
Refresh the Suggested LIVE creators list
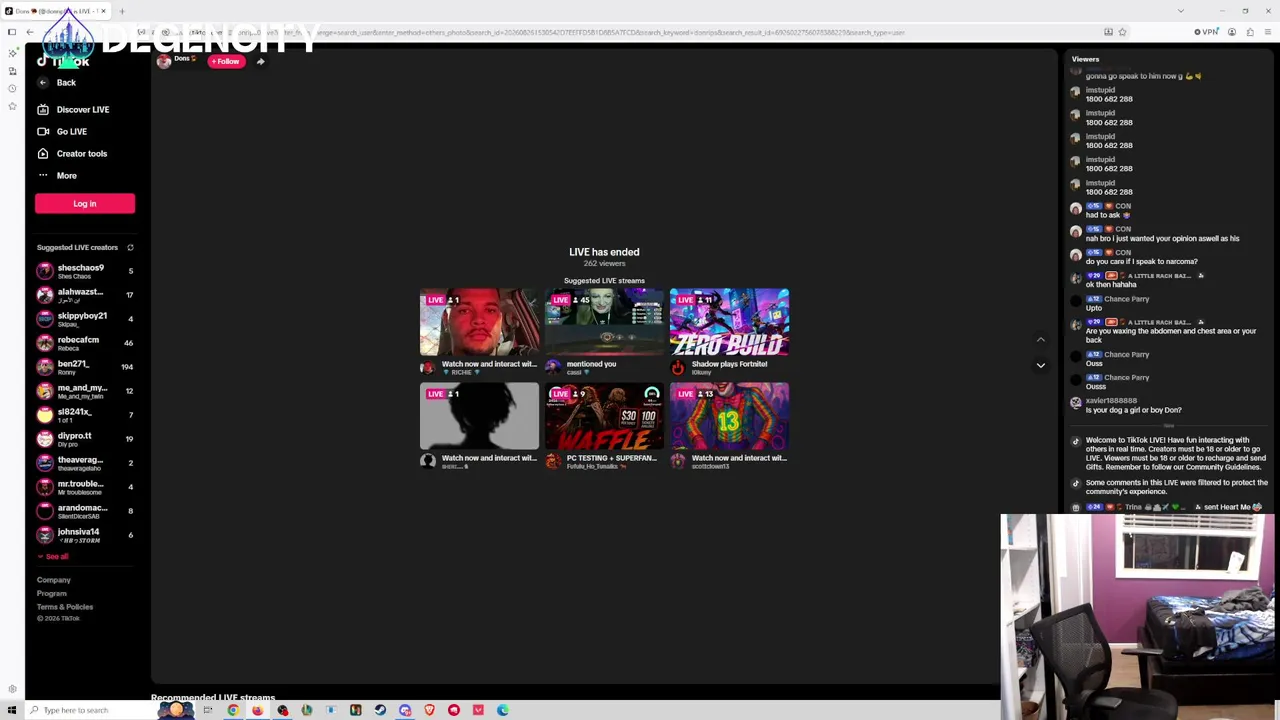[130, 248]
